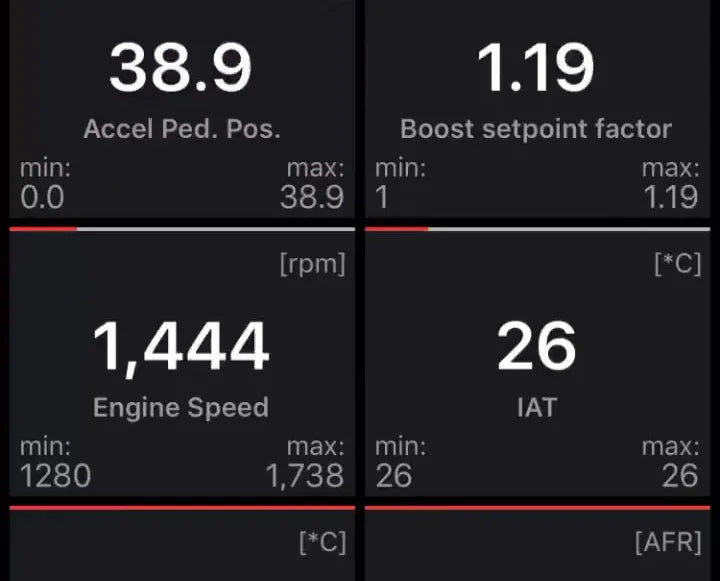Click the [*C] unit above IAT

point(677,265)
